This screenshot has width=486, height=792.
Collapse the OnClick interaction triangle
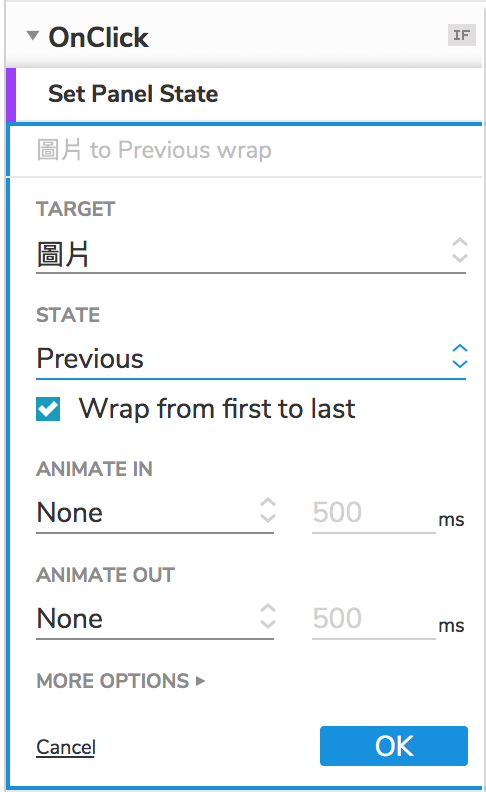point(33,36)
